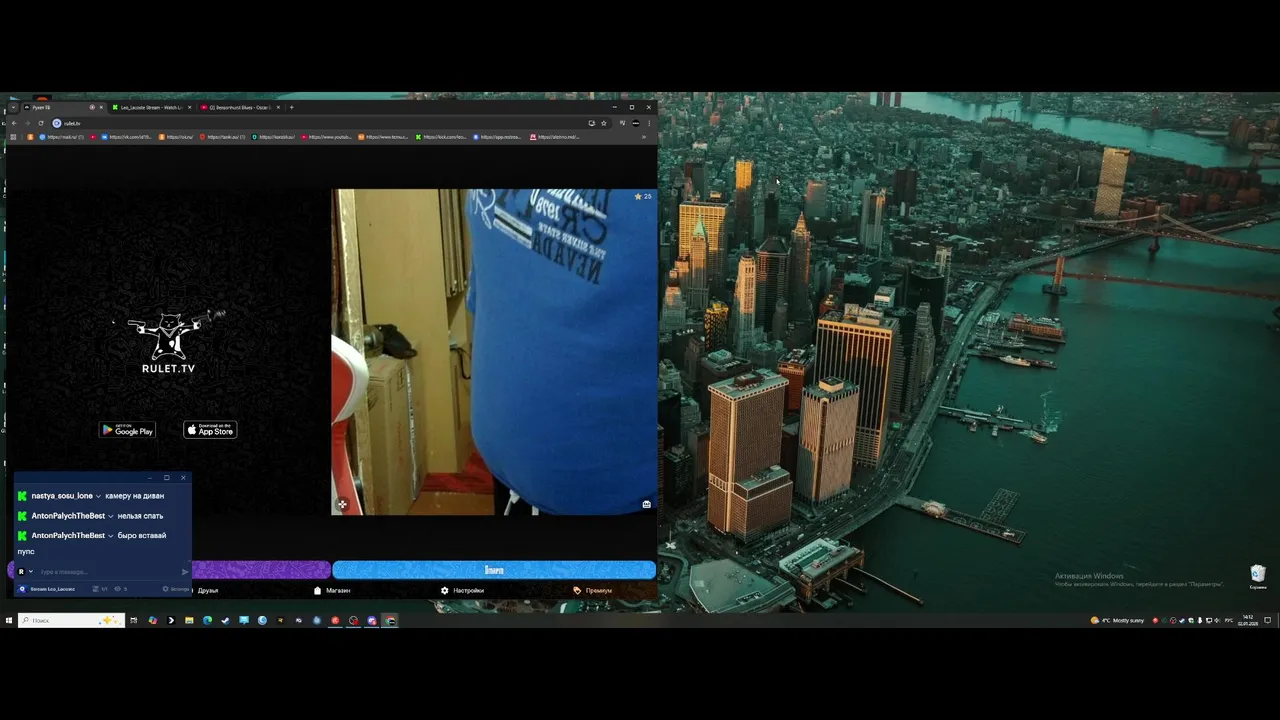Send the chat message with arrow icon
Screen dimensions: 1280x720
(185, 572)
